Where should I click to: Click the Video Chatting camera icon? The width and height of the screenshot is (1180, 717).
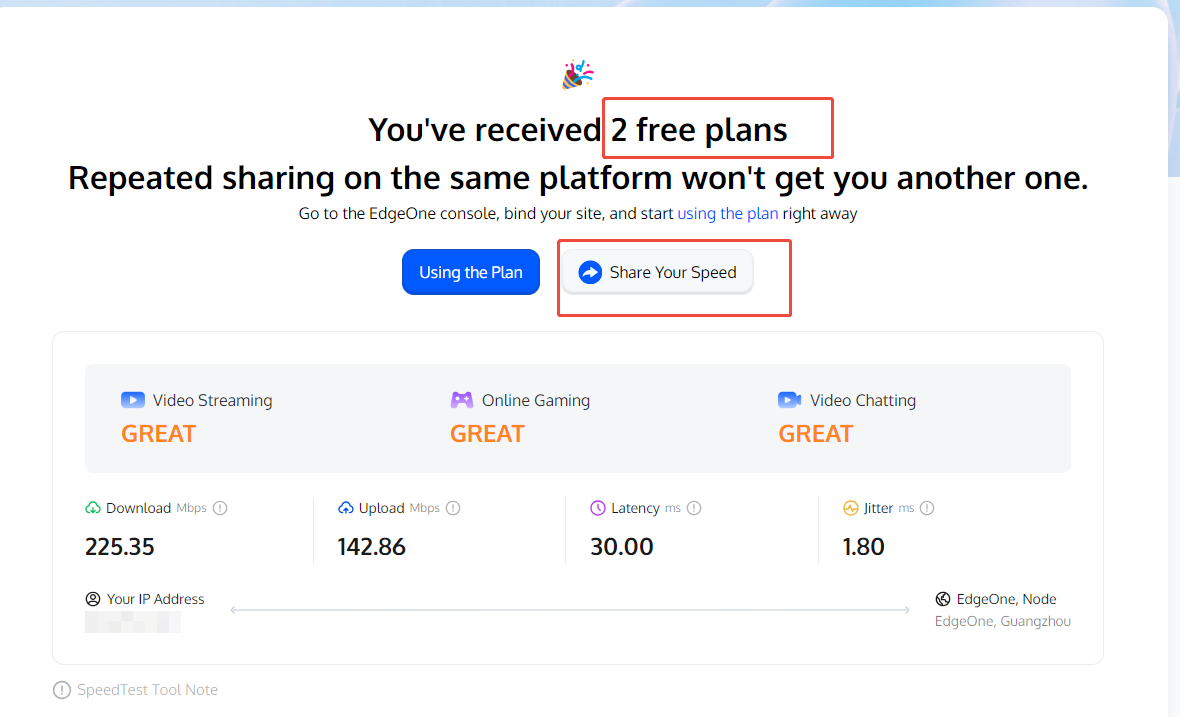click(789, 400)
